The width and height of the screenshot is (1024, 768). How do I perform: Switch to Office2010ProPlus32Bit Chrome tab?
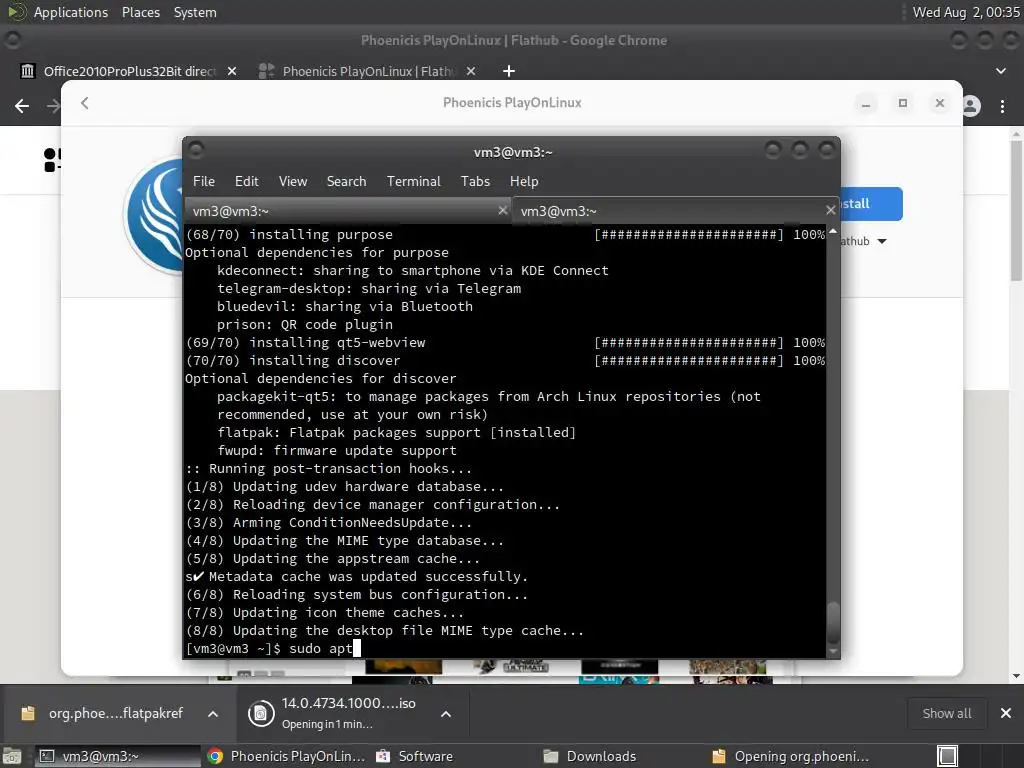pyautogui.click(x=128, y=71)
